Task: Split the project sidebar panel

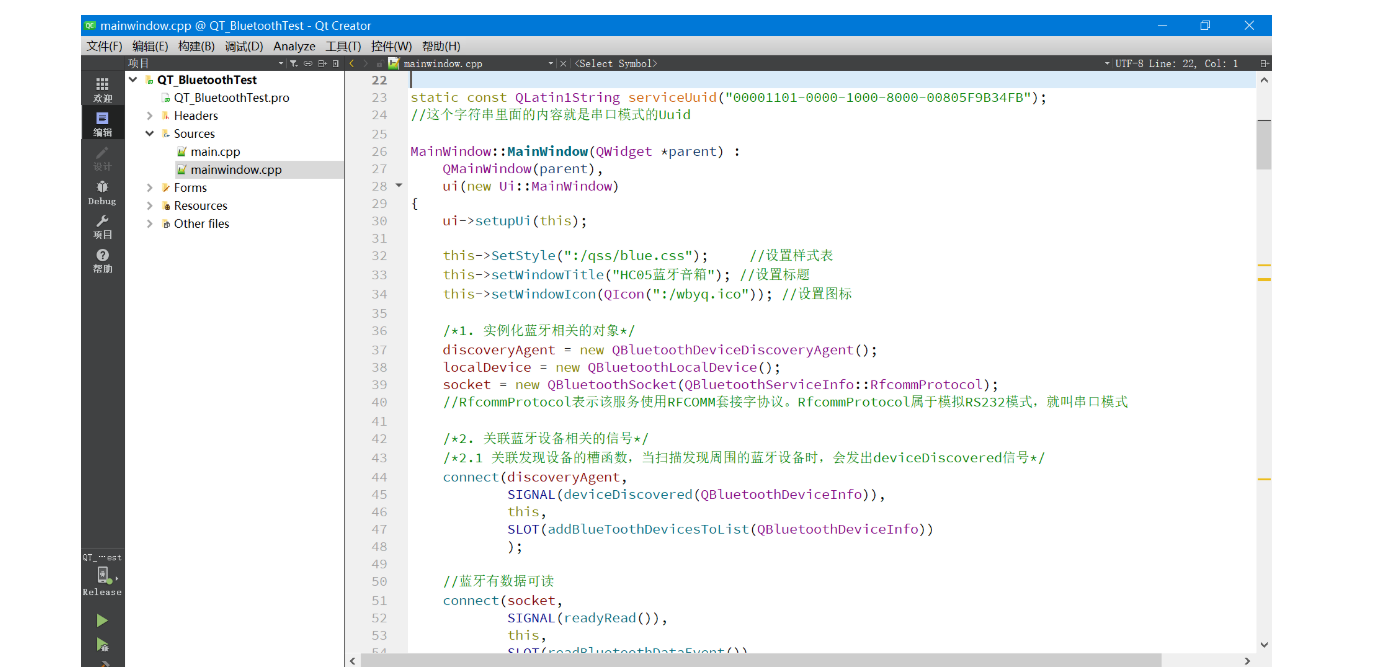Action: pos(322,63)
